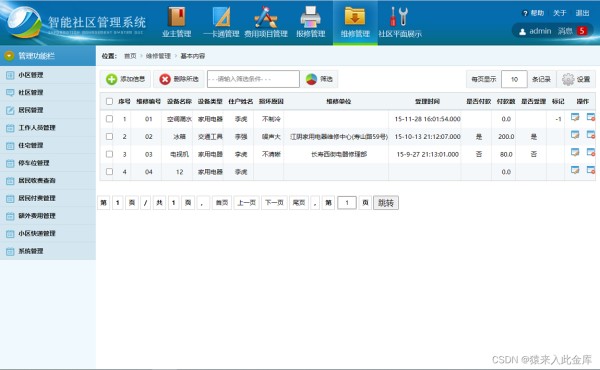Edit record row 04 icon
This screenshot has height=370, width=600.
[x=575, y=170]
